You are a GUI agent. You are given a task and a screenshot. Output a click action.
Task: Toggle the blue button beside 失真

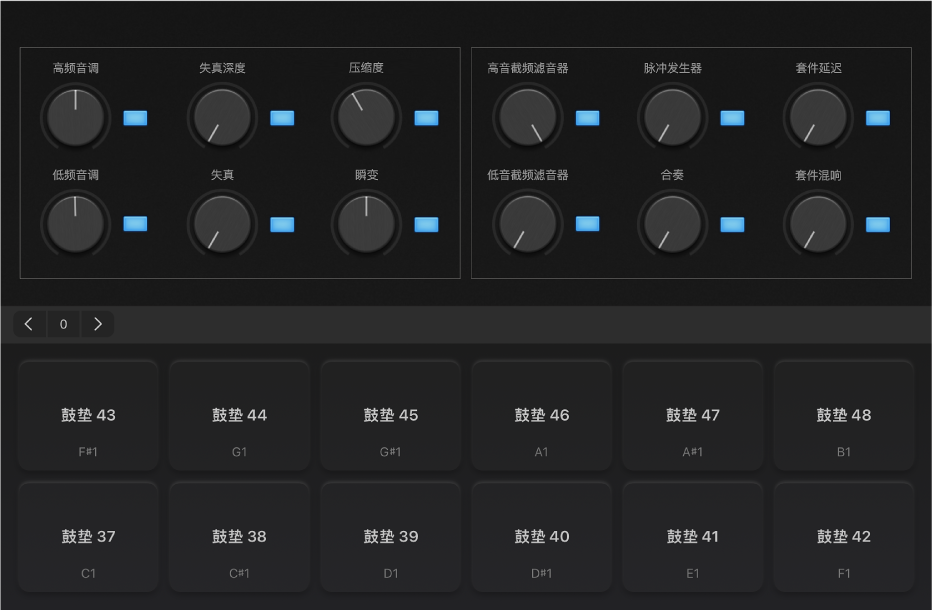pos(282,225)
